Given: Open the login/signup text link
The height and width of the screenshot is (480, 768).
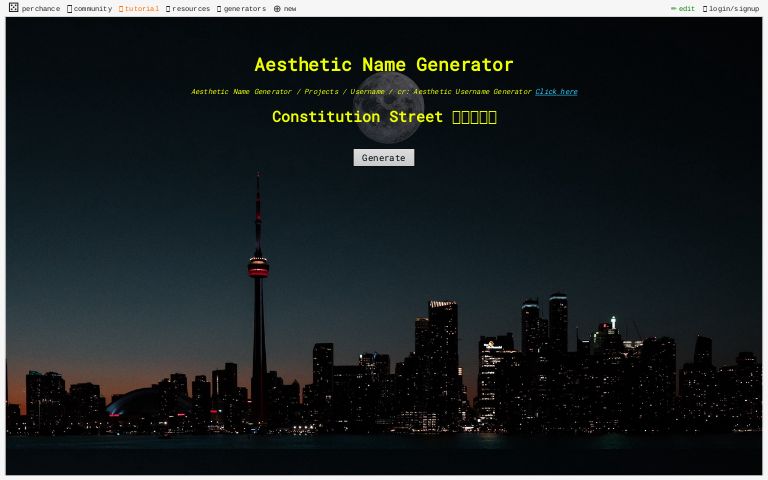Looking at the screenshot, I should tap(734, 9).
